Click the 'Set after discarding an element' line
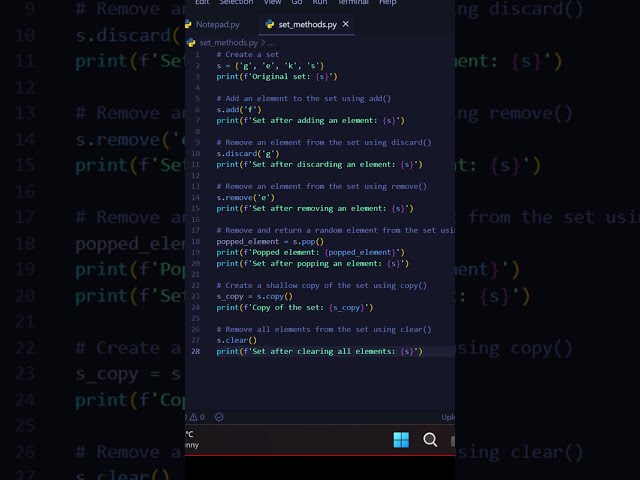Screen dimensions: 640x480 click(x=320, y=164)
